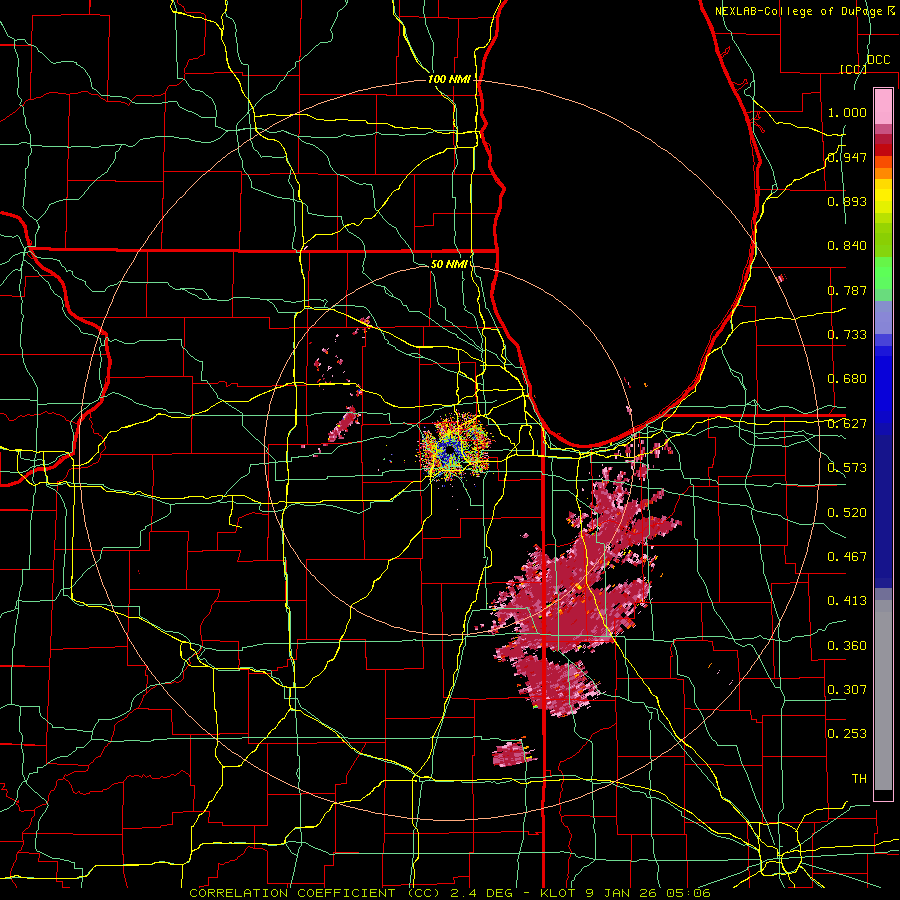
Task: Click the 0.467 scale value
Action: [x=847, y=557]
